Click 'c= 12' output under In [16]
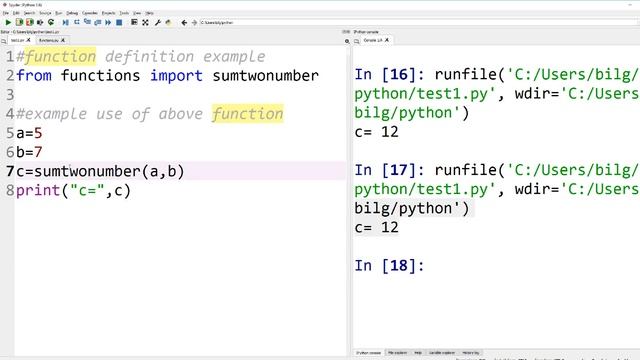Image resolution: width=640 pixels, height=360 pixels. [x=376, y=132]
